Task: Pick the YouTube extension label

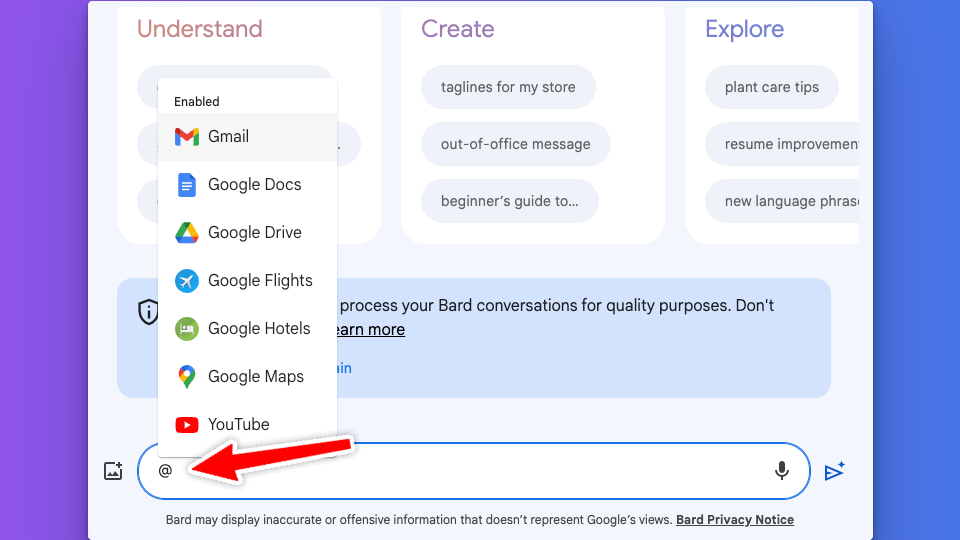Action: 238,425
